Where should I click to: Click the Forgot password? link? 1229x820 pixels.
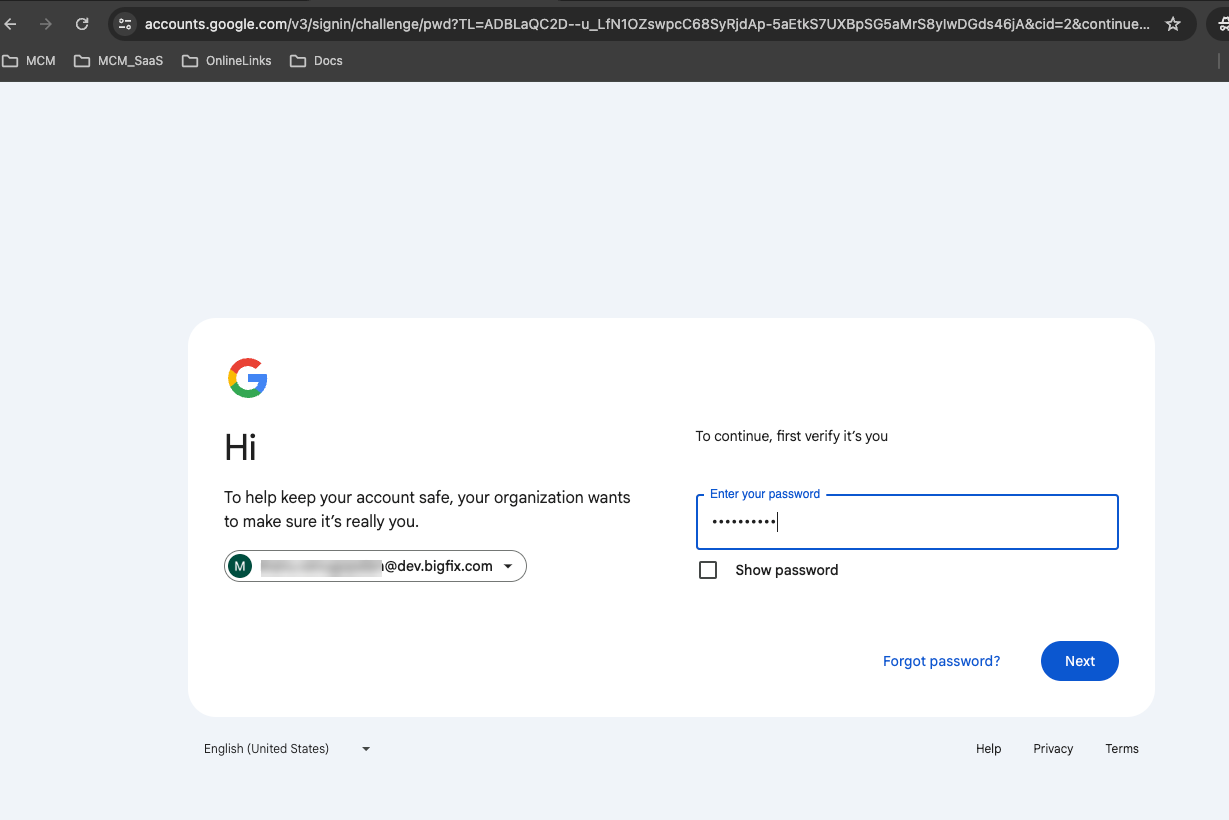(x=941, y=661)
